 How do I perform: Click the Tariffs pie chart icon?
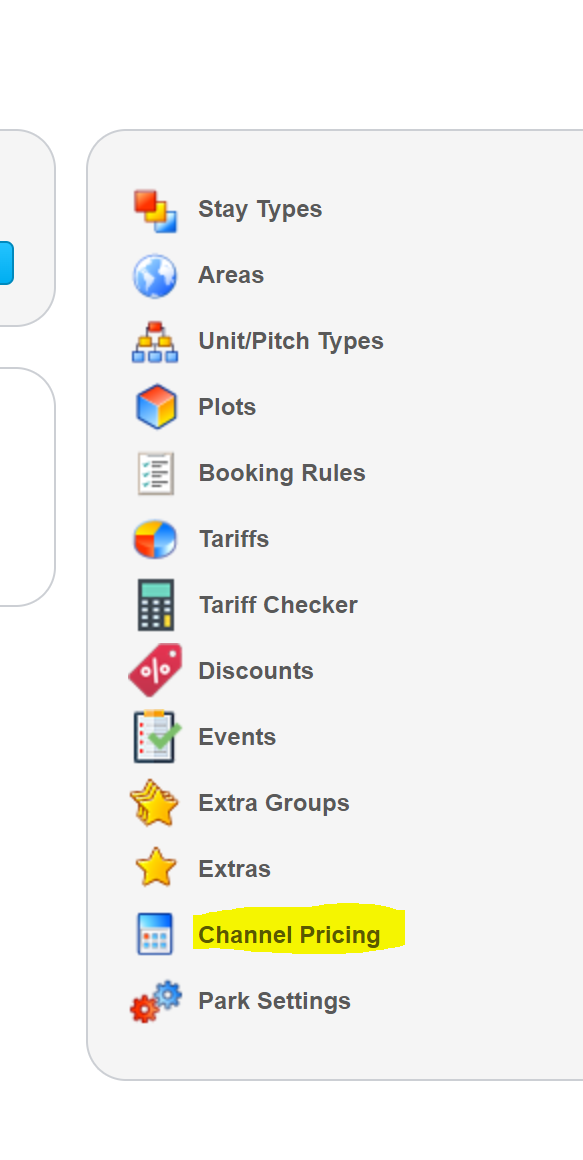click(x=155, y=539)
